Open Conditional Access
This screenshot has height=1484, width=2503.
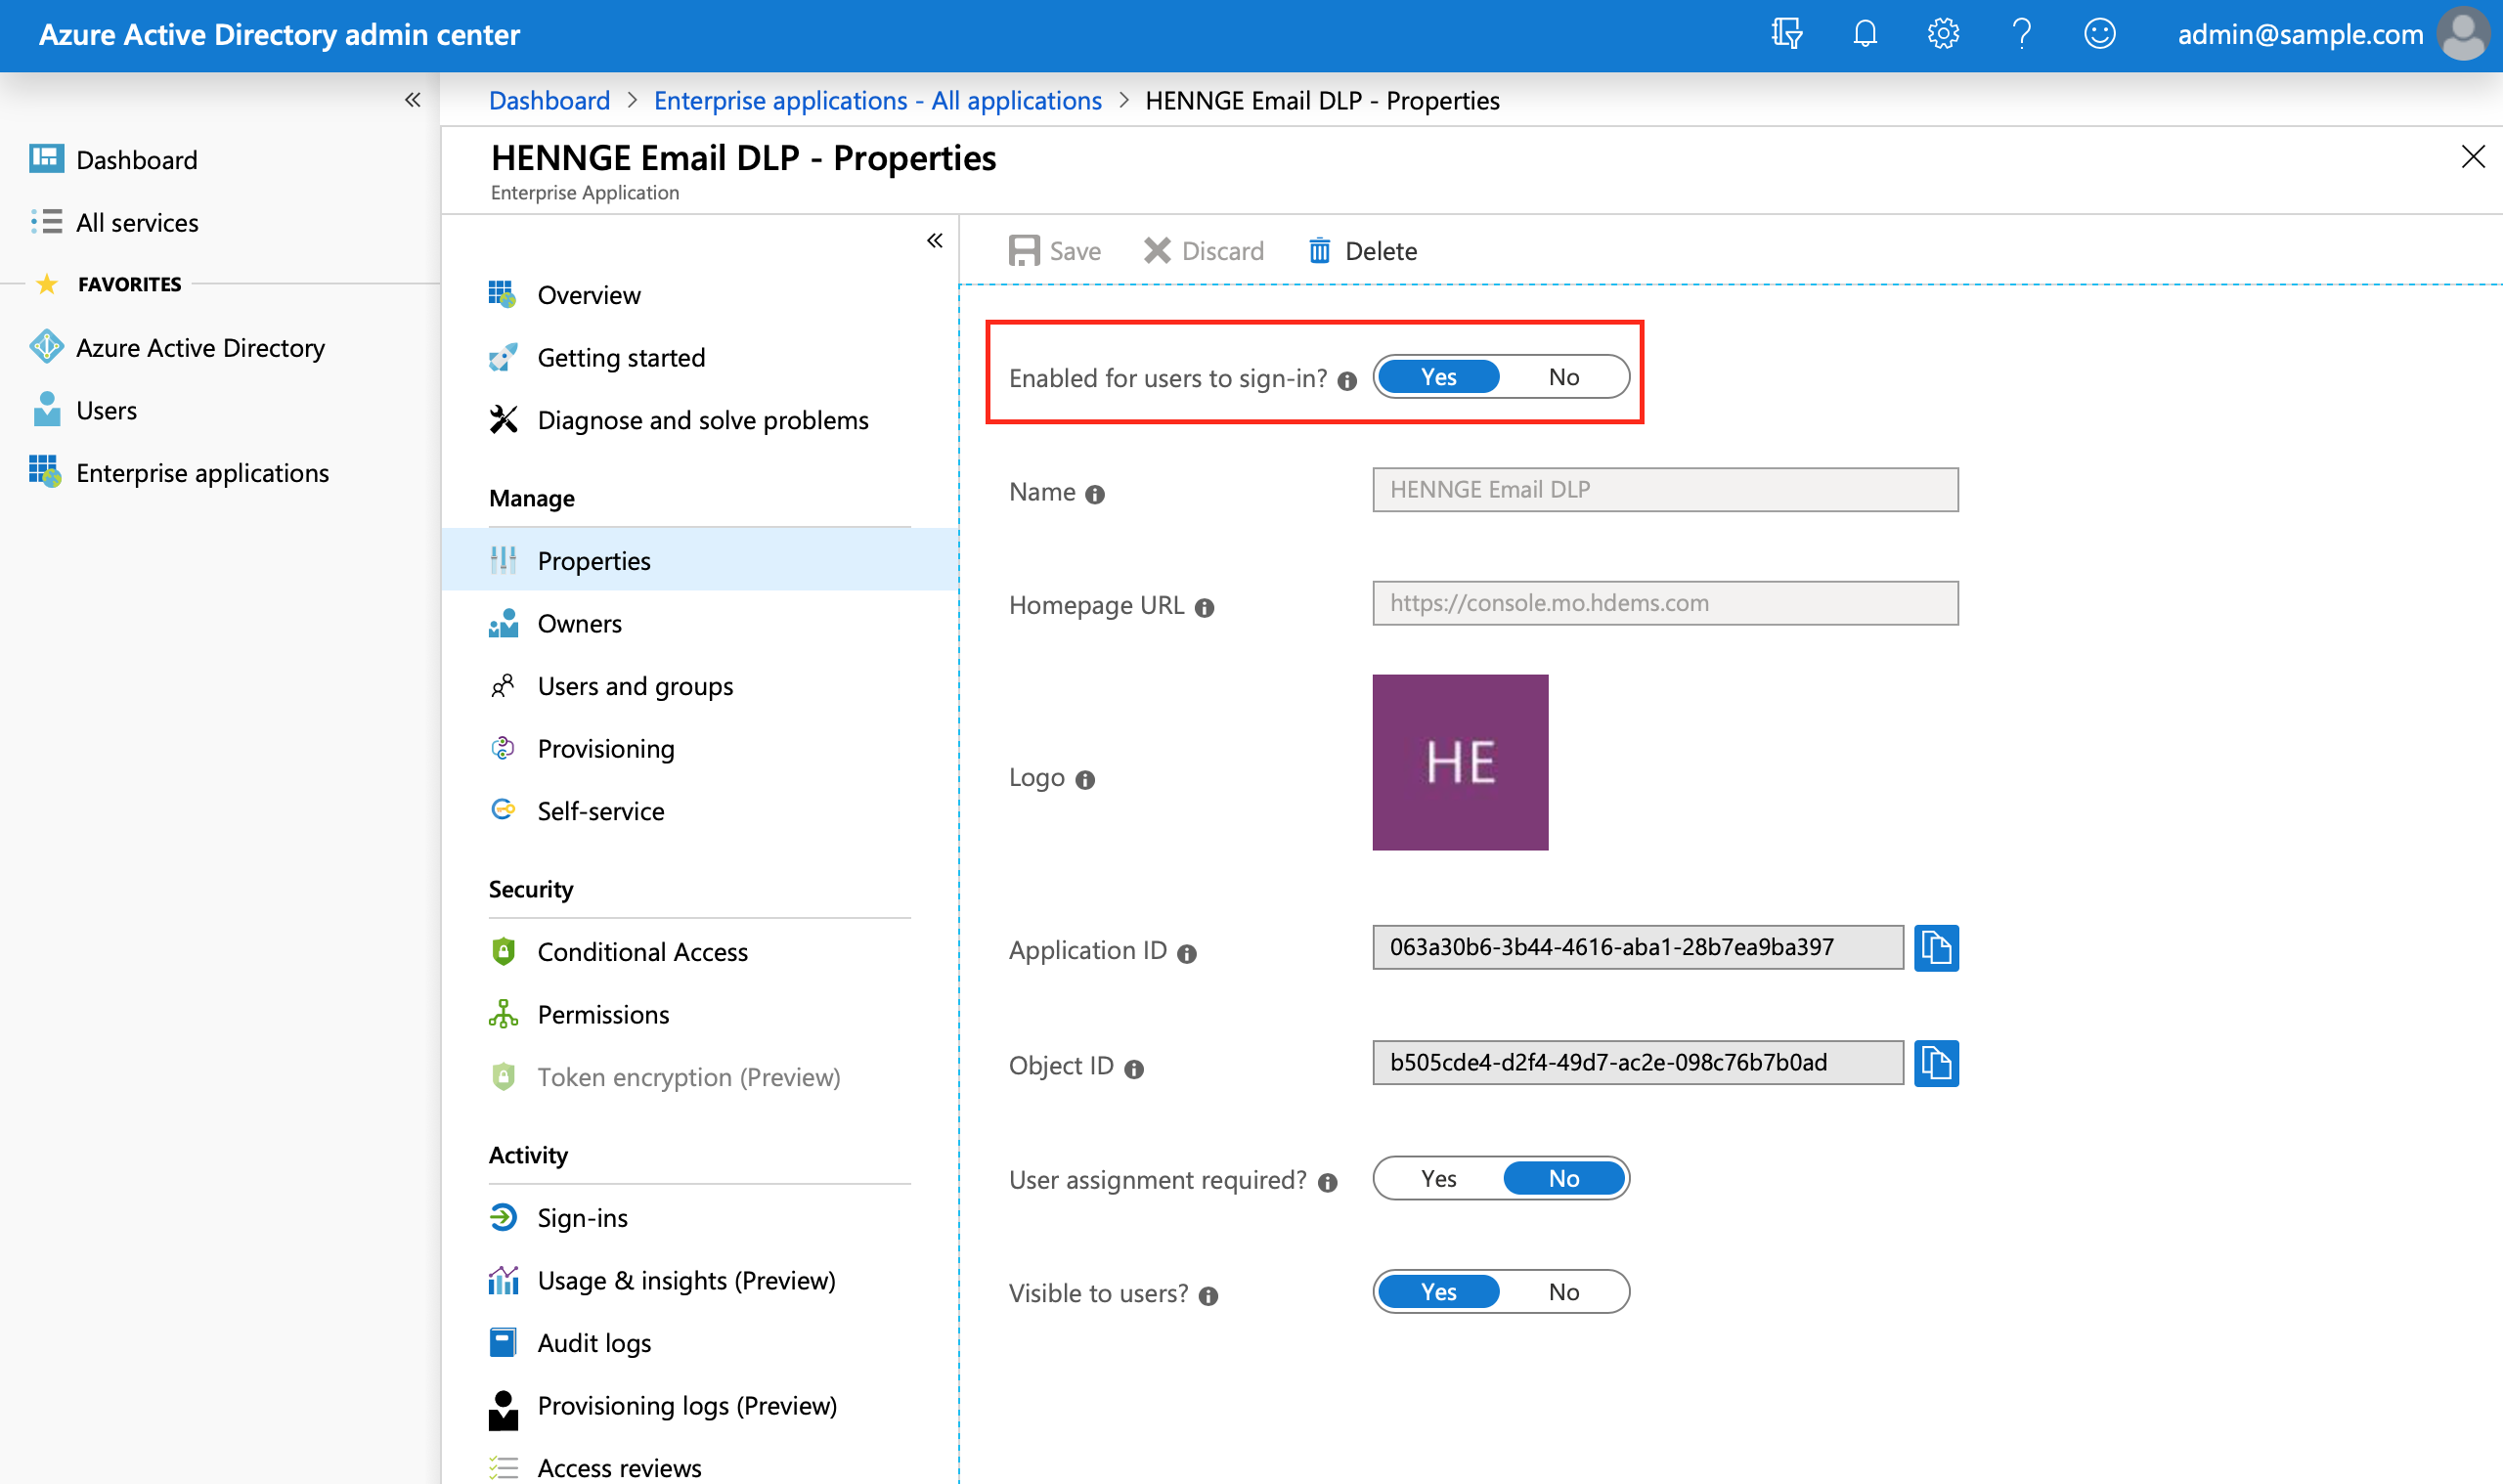(x=700, y=951)
